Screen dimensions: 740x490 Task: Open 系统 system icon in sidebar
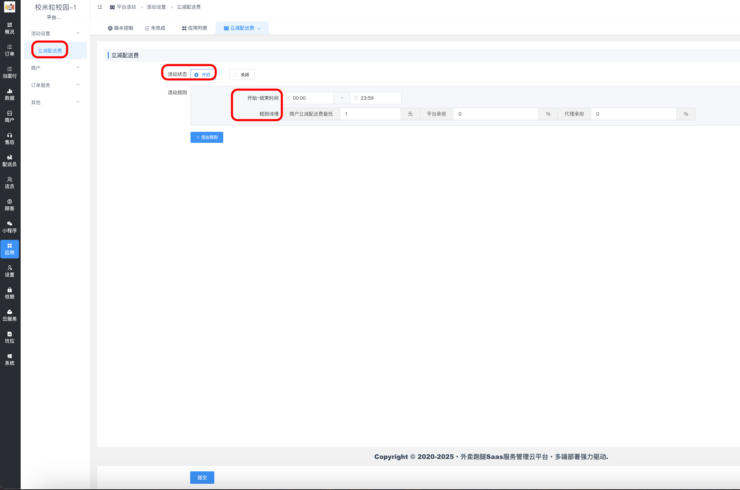click(x=9, y=358)
